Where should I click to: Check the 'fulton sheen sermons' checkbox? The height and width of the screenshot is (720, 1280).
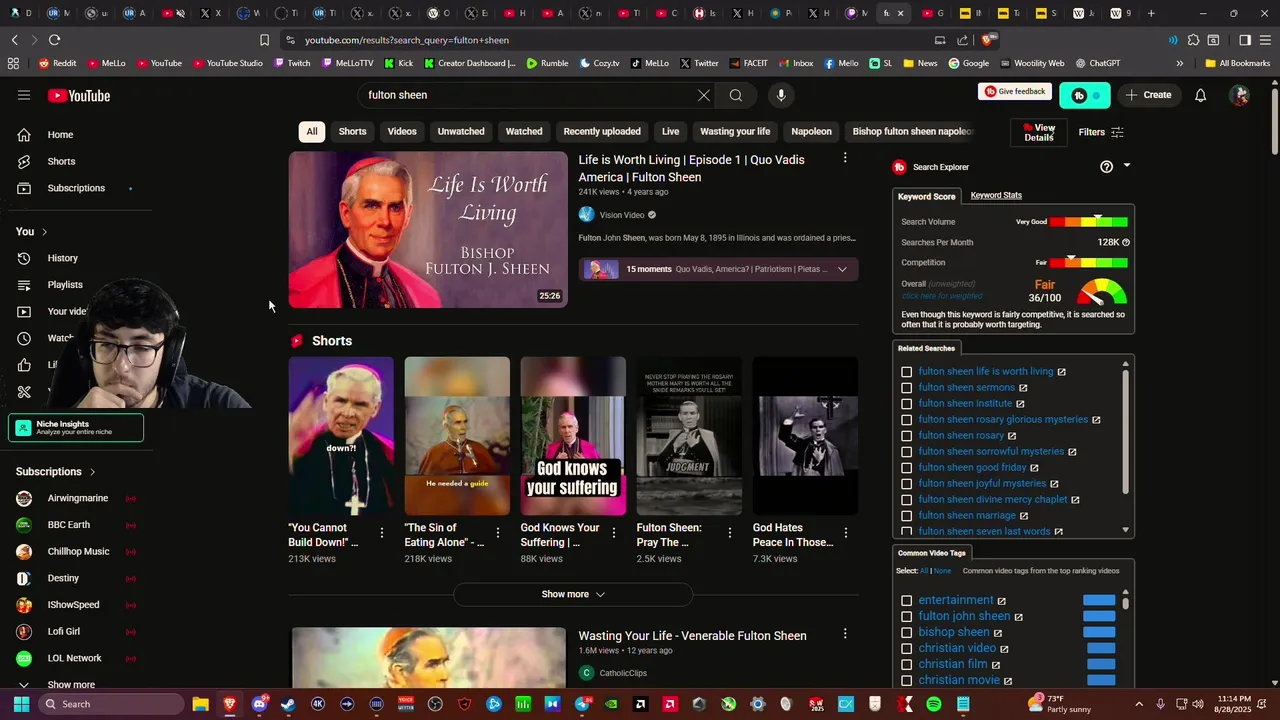[x=907, y=388]
